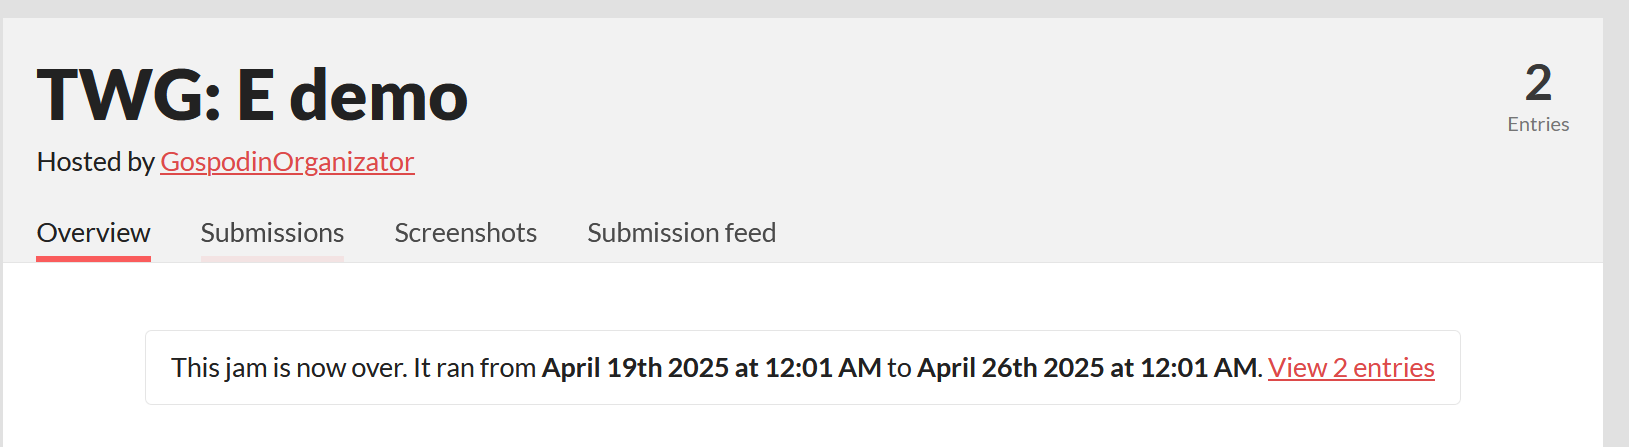1629x447 pixels.
Task: Click the TWG: E demo title
Action: click(252, 96)
